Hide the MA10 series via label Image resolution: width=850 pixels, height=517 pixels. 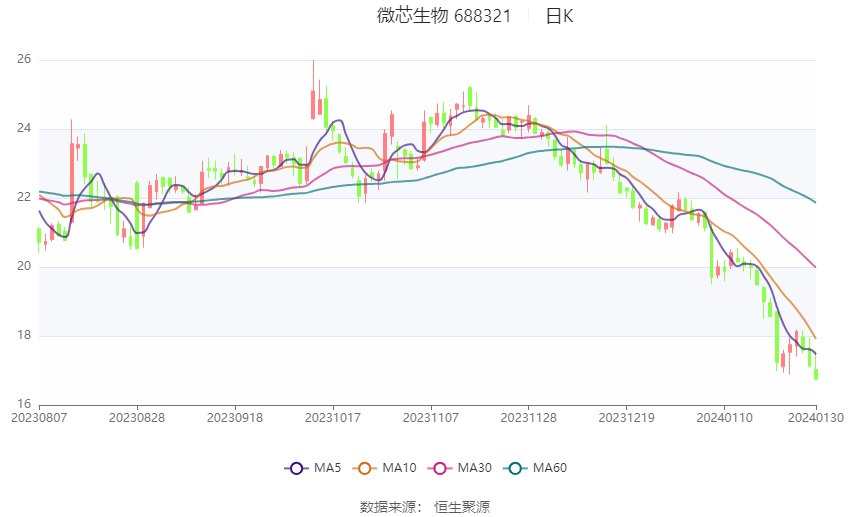(x=399, y=468)
